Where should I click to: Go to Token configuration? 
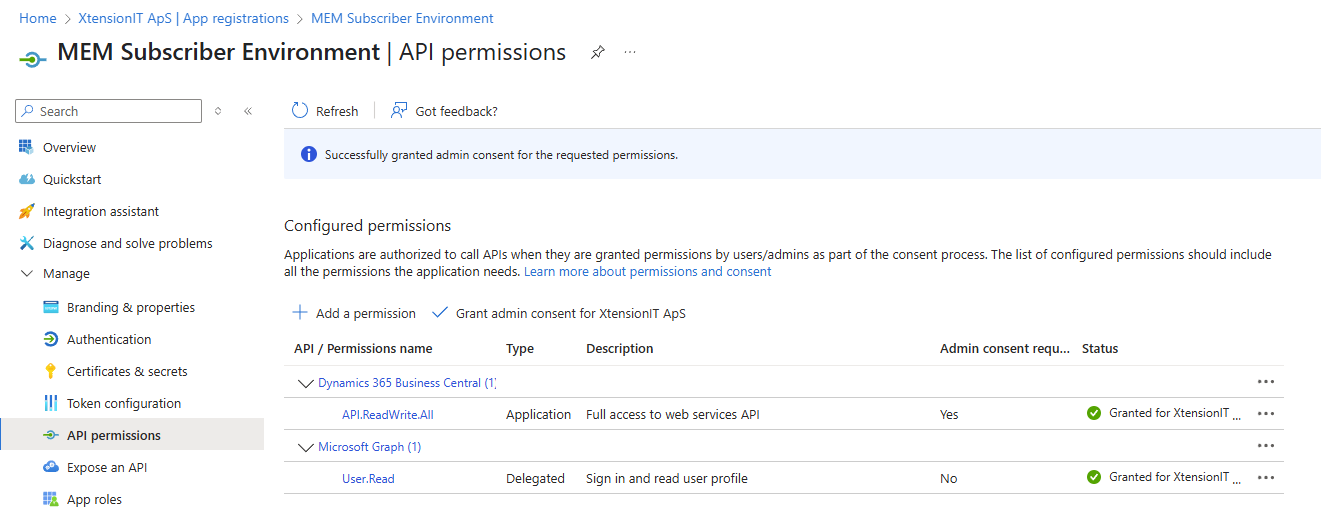123,403
